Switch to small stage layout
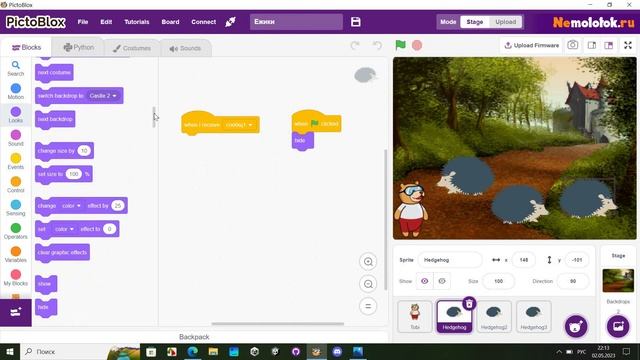This screenshot has height=360, width=640. tap(591, 45)
